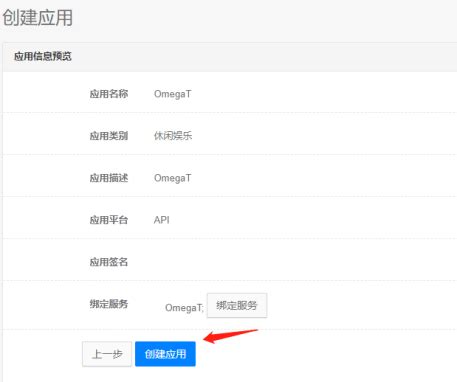Image resolution: width=457 pixels, height=382 pixels.
Task: Click the 应用类别 field label
Action: coord(109,136)
